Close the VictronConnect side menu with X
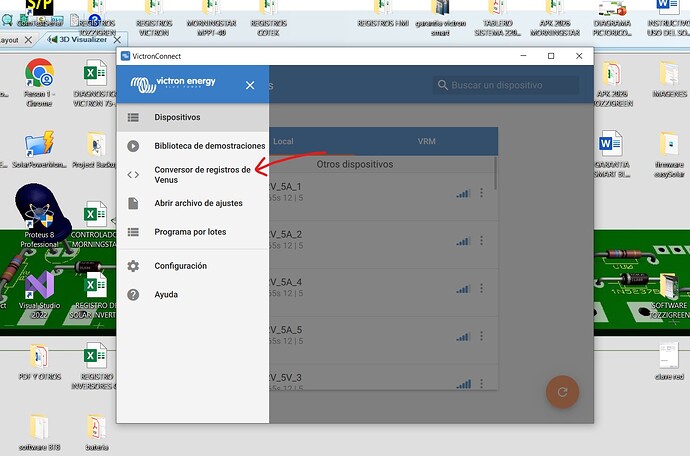This screenshot has height=456, width=690. (250, 85)
